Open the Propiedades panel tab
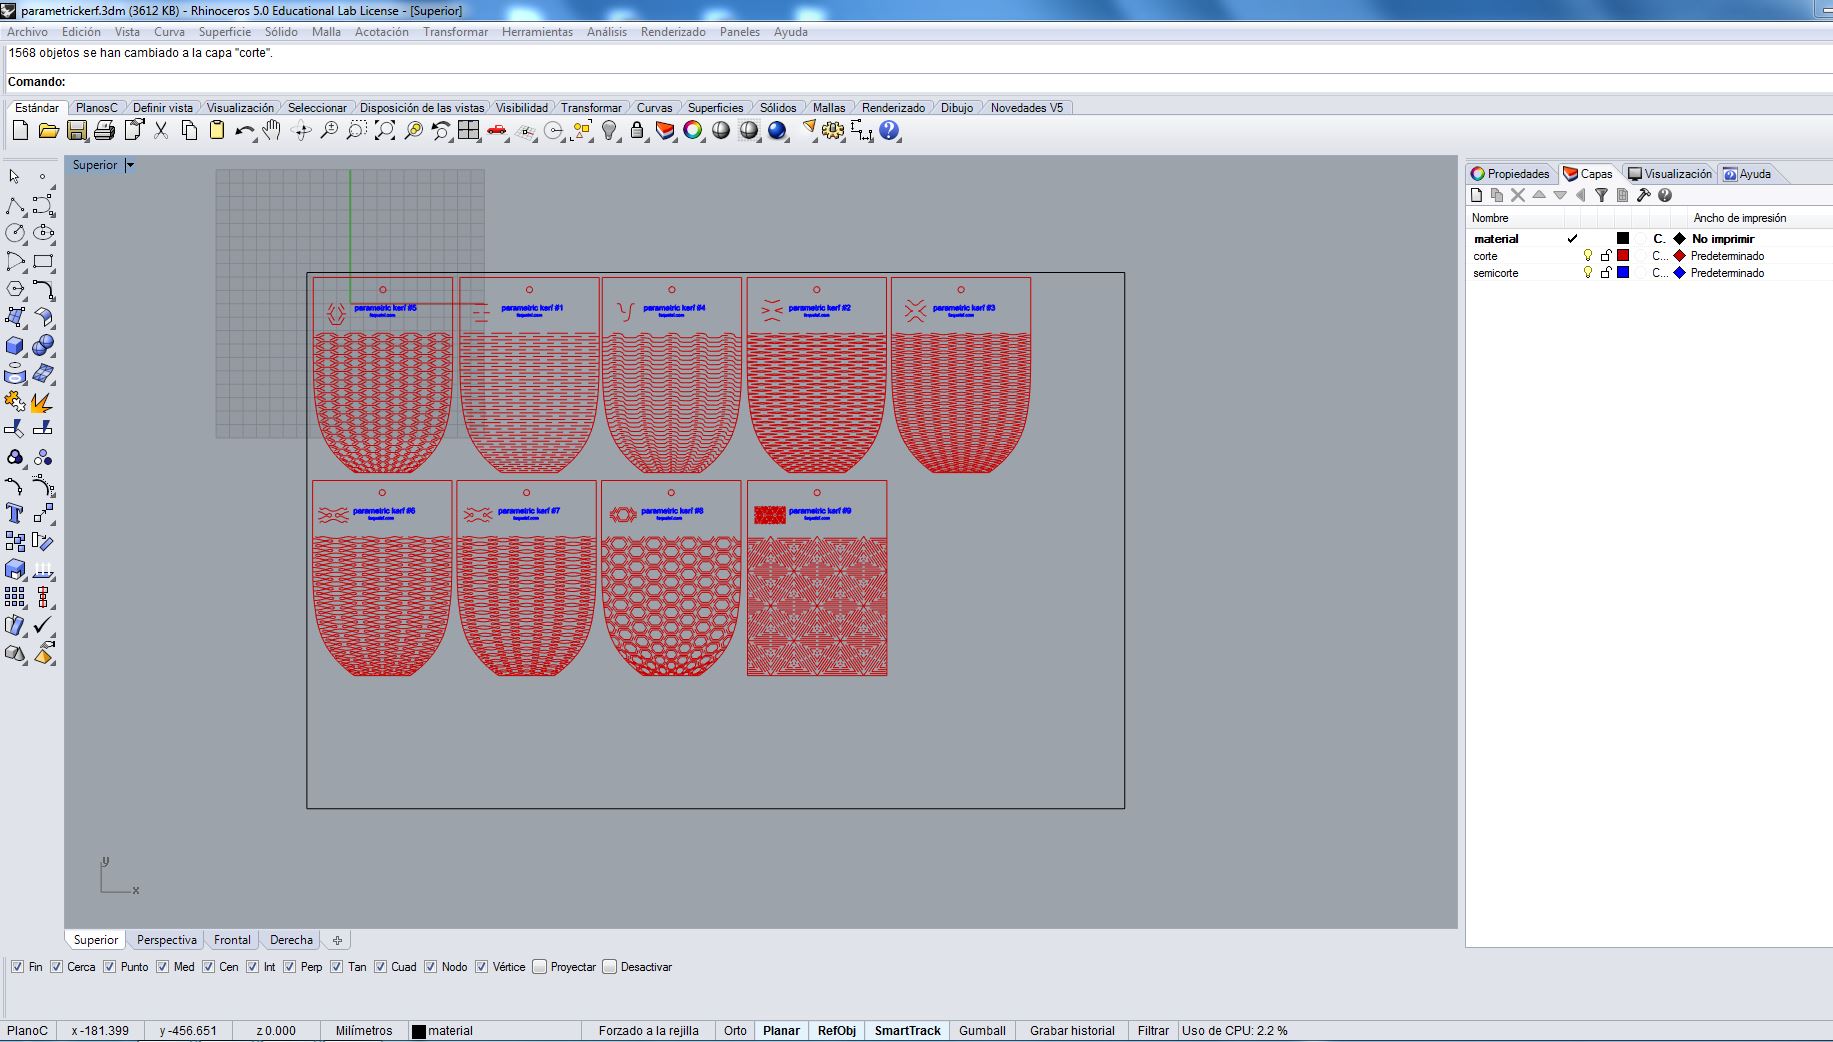Viewport: 1833px width, 1042px height. click(x=1510, y=174)
